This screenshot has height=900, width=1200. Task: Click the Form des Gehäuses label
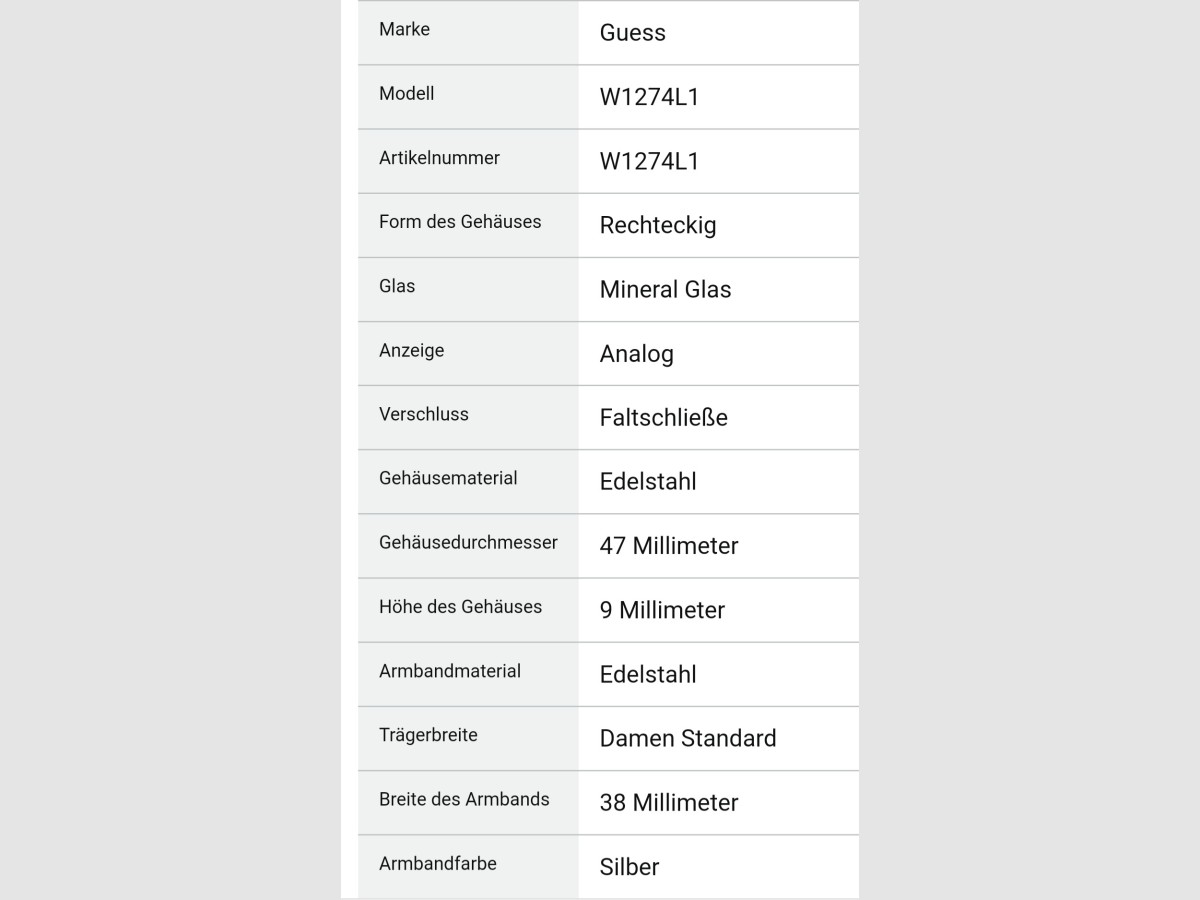460,222
